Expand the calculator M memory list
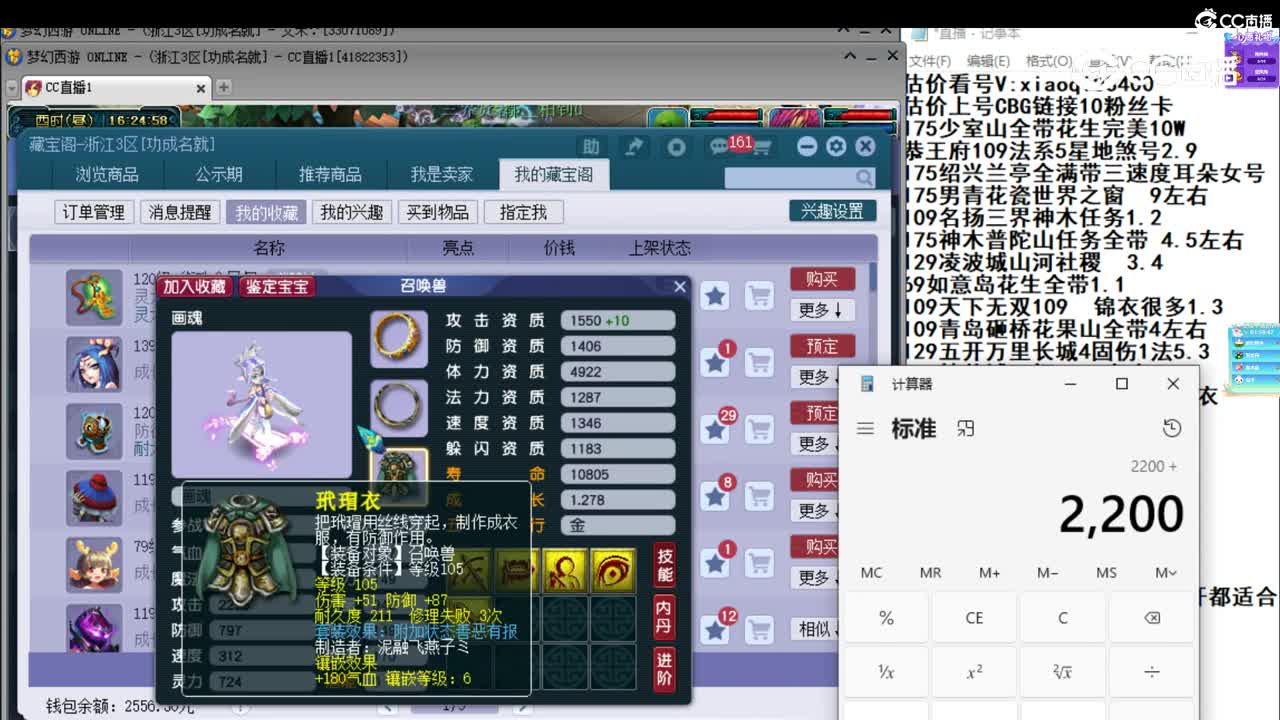This screenshot has width=1280, height=720. coord(1166,573)
